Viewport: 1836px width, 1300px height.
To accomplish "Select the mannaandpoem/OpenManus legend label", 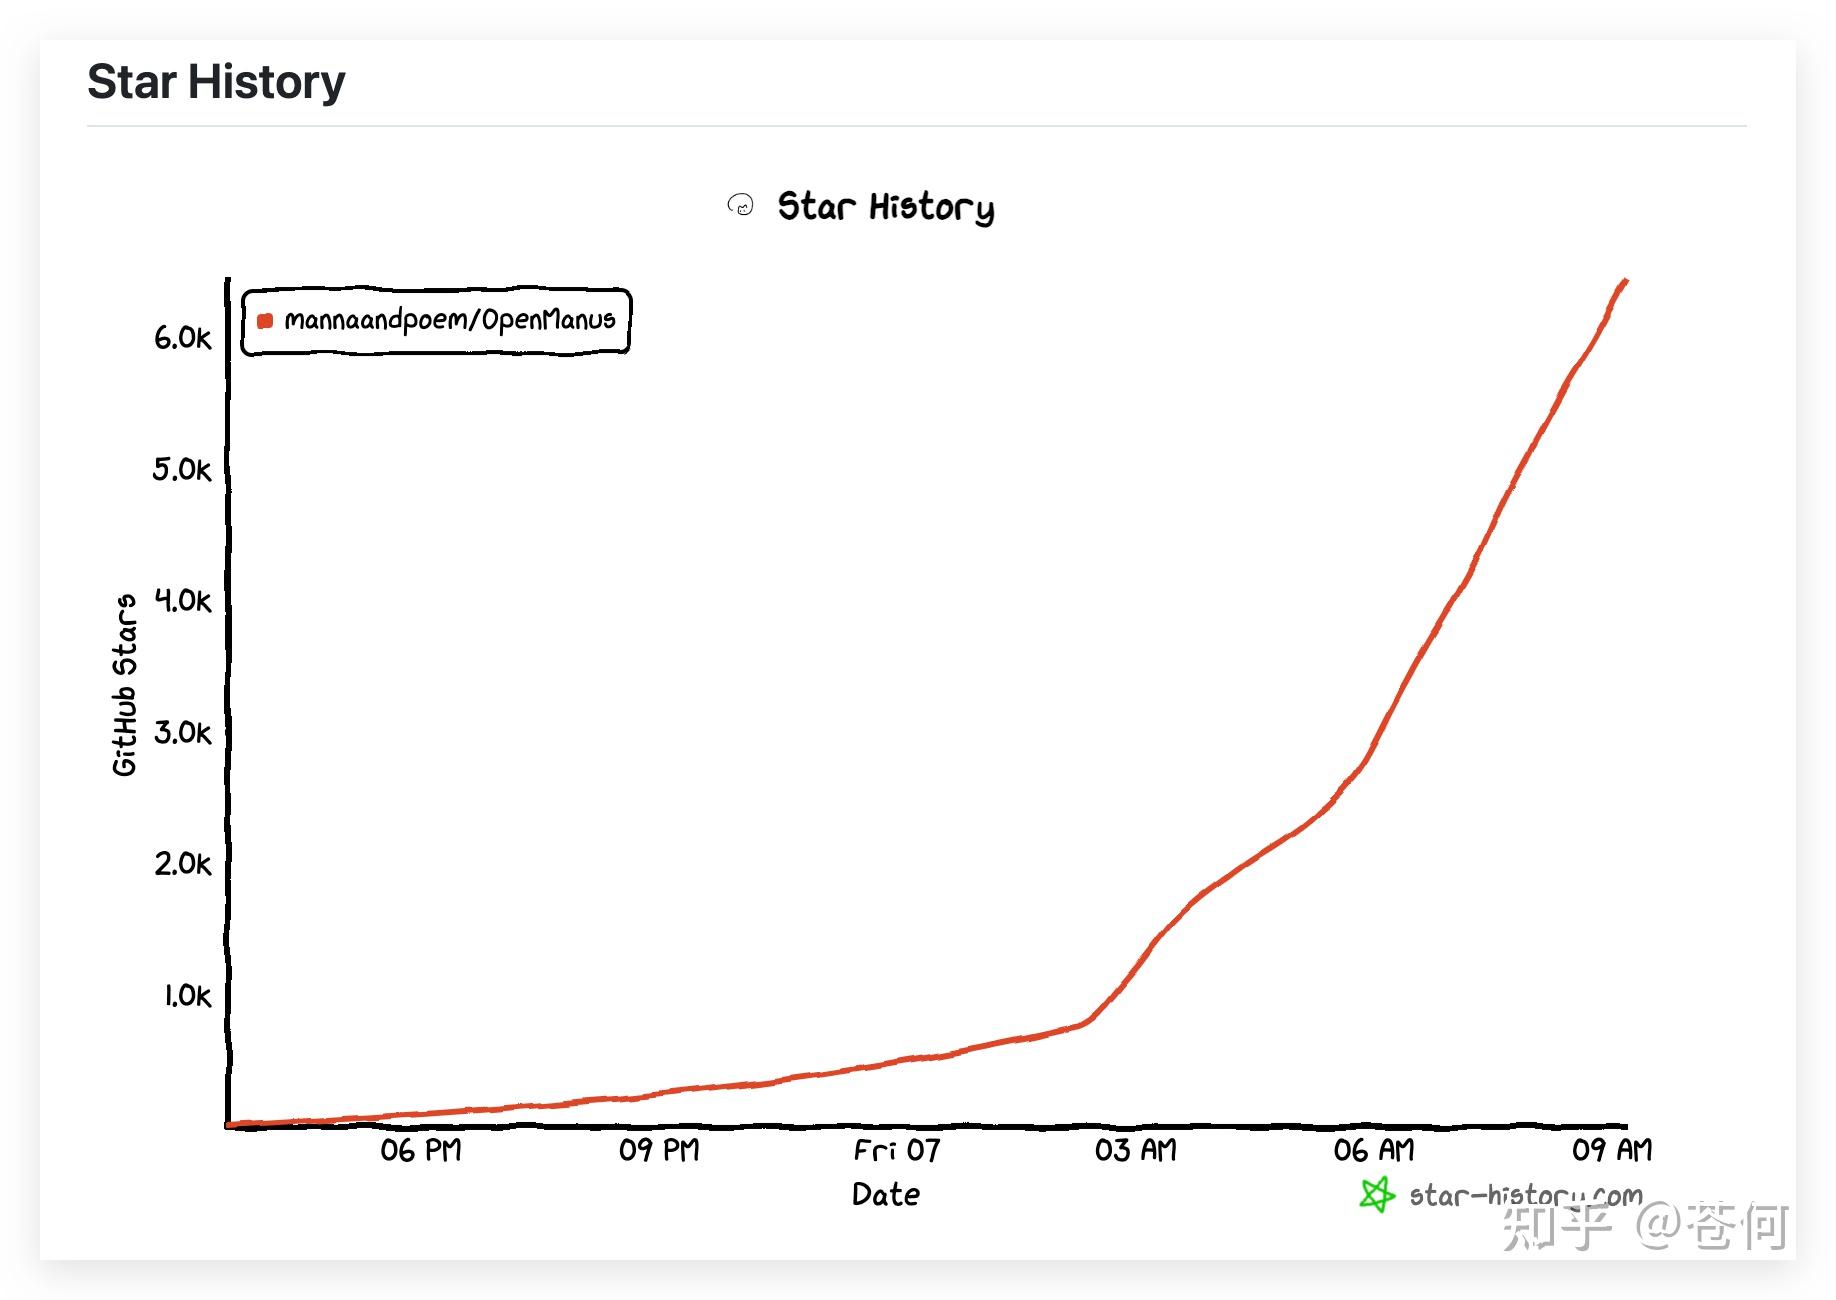I will [449, 320].
